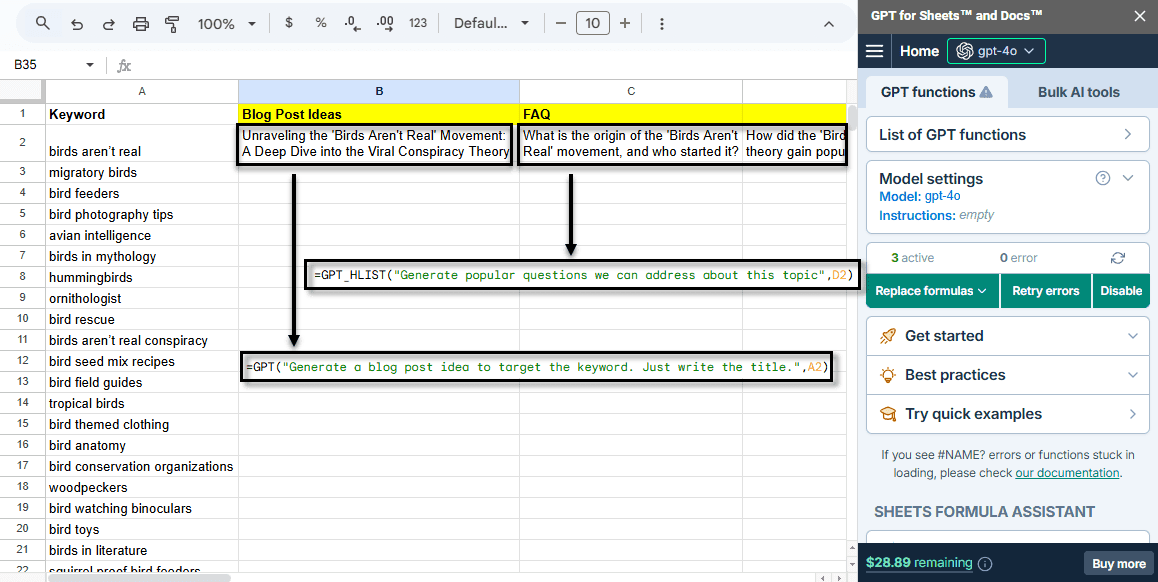The image size is (1158, 582).
Task: Click the Model settings help icon
Action: [1103, 178]
